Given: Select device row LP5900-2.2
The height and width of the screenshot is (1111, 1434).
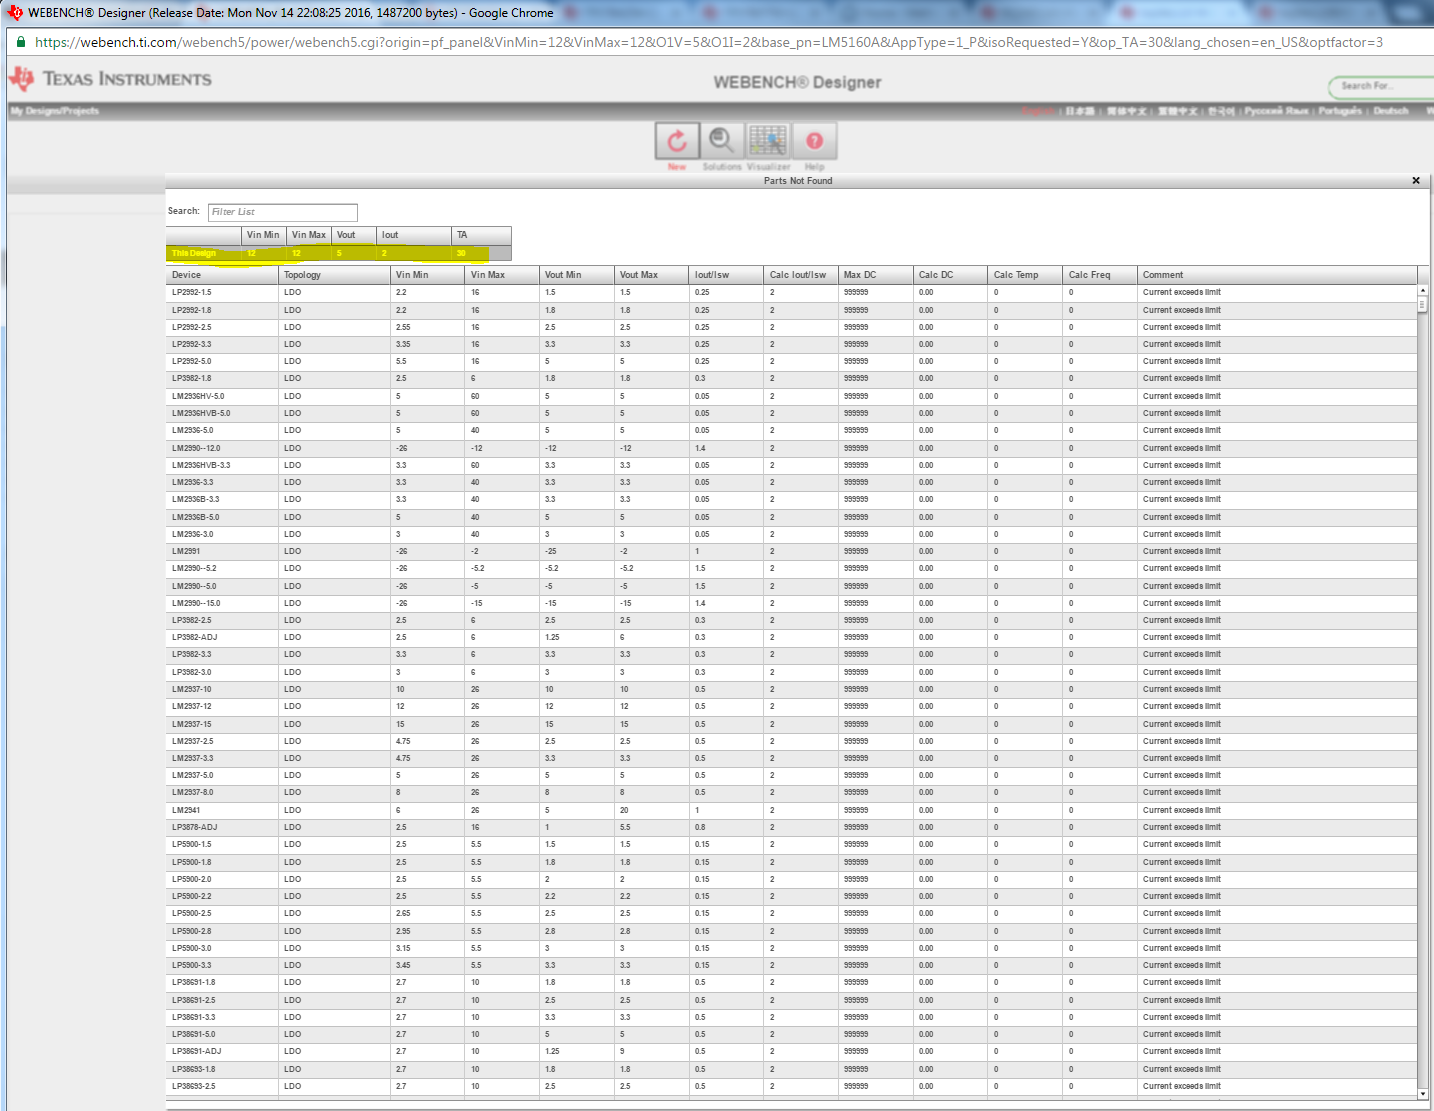Looking at the screenshot, I should tap(791, 897).
